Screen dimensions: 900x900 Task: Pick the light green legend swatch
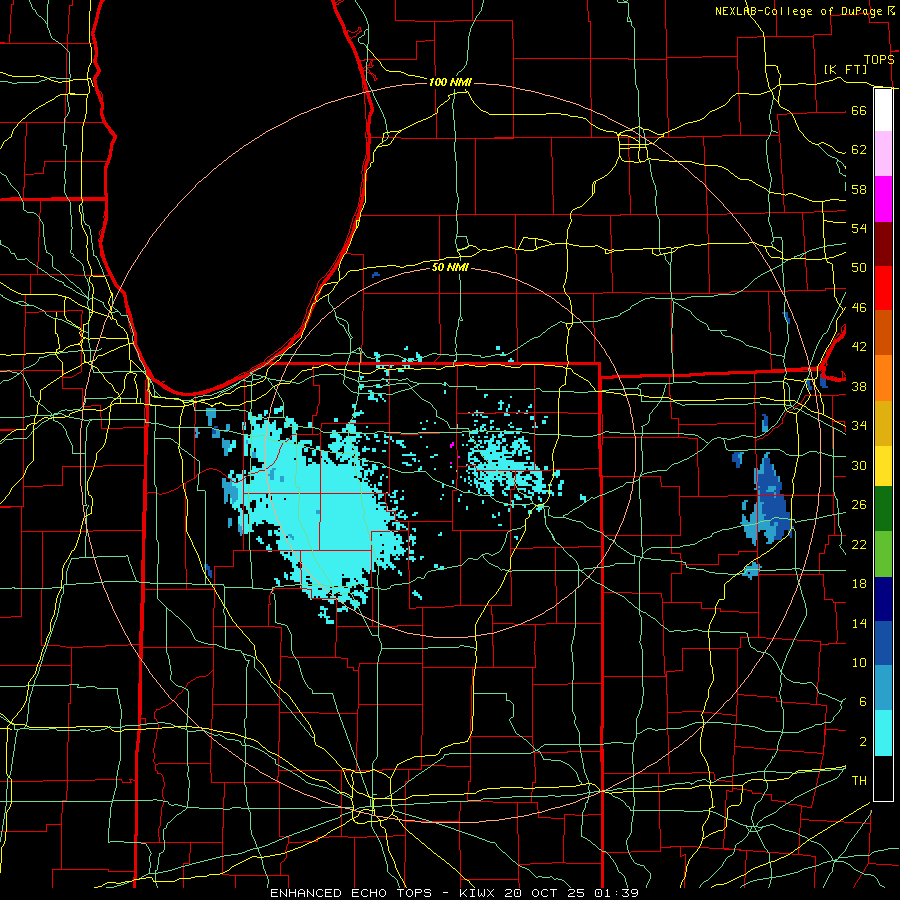click(x=883, y=554)
